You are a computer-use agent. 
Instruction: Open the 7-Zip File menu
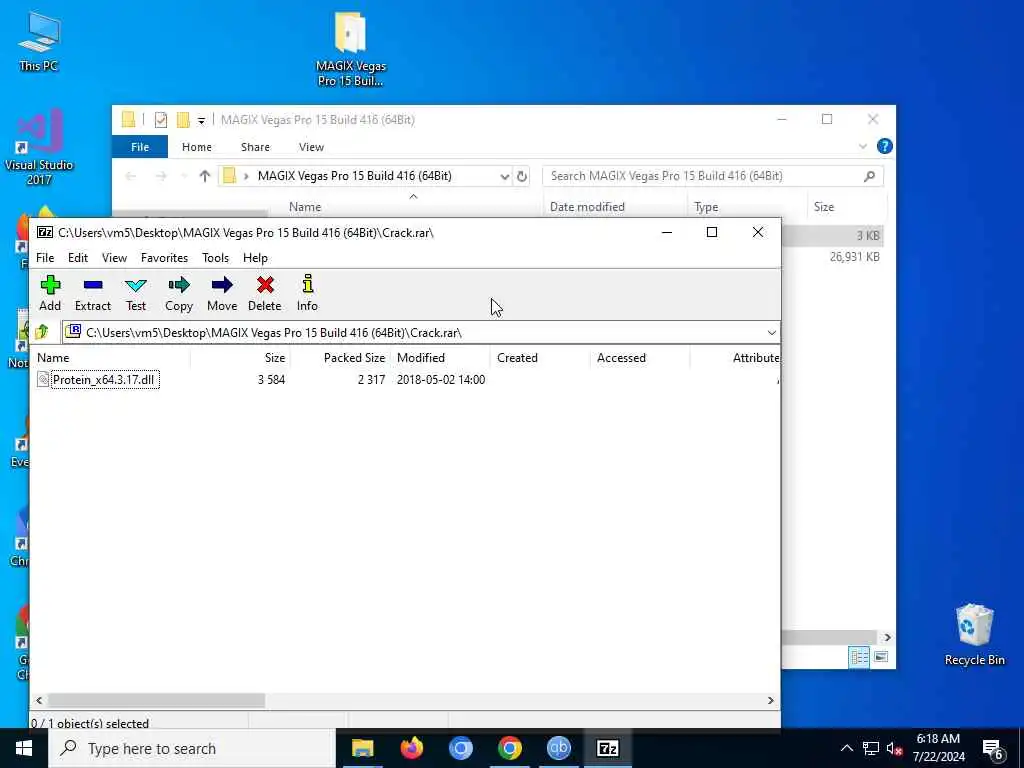(x=45, y=258)
